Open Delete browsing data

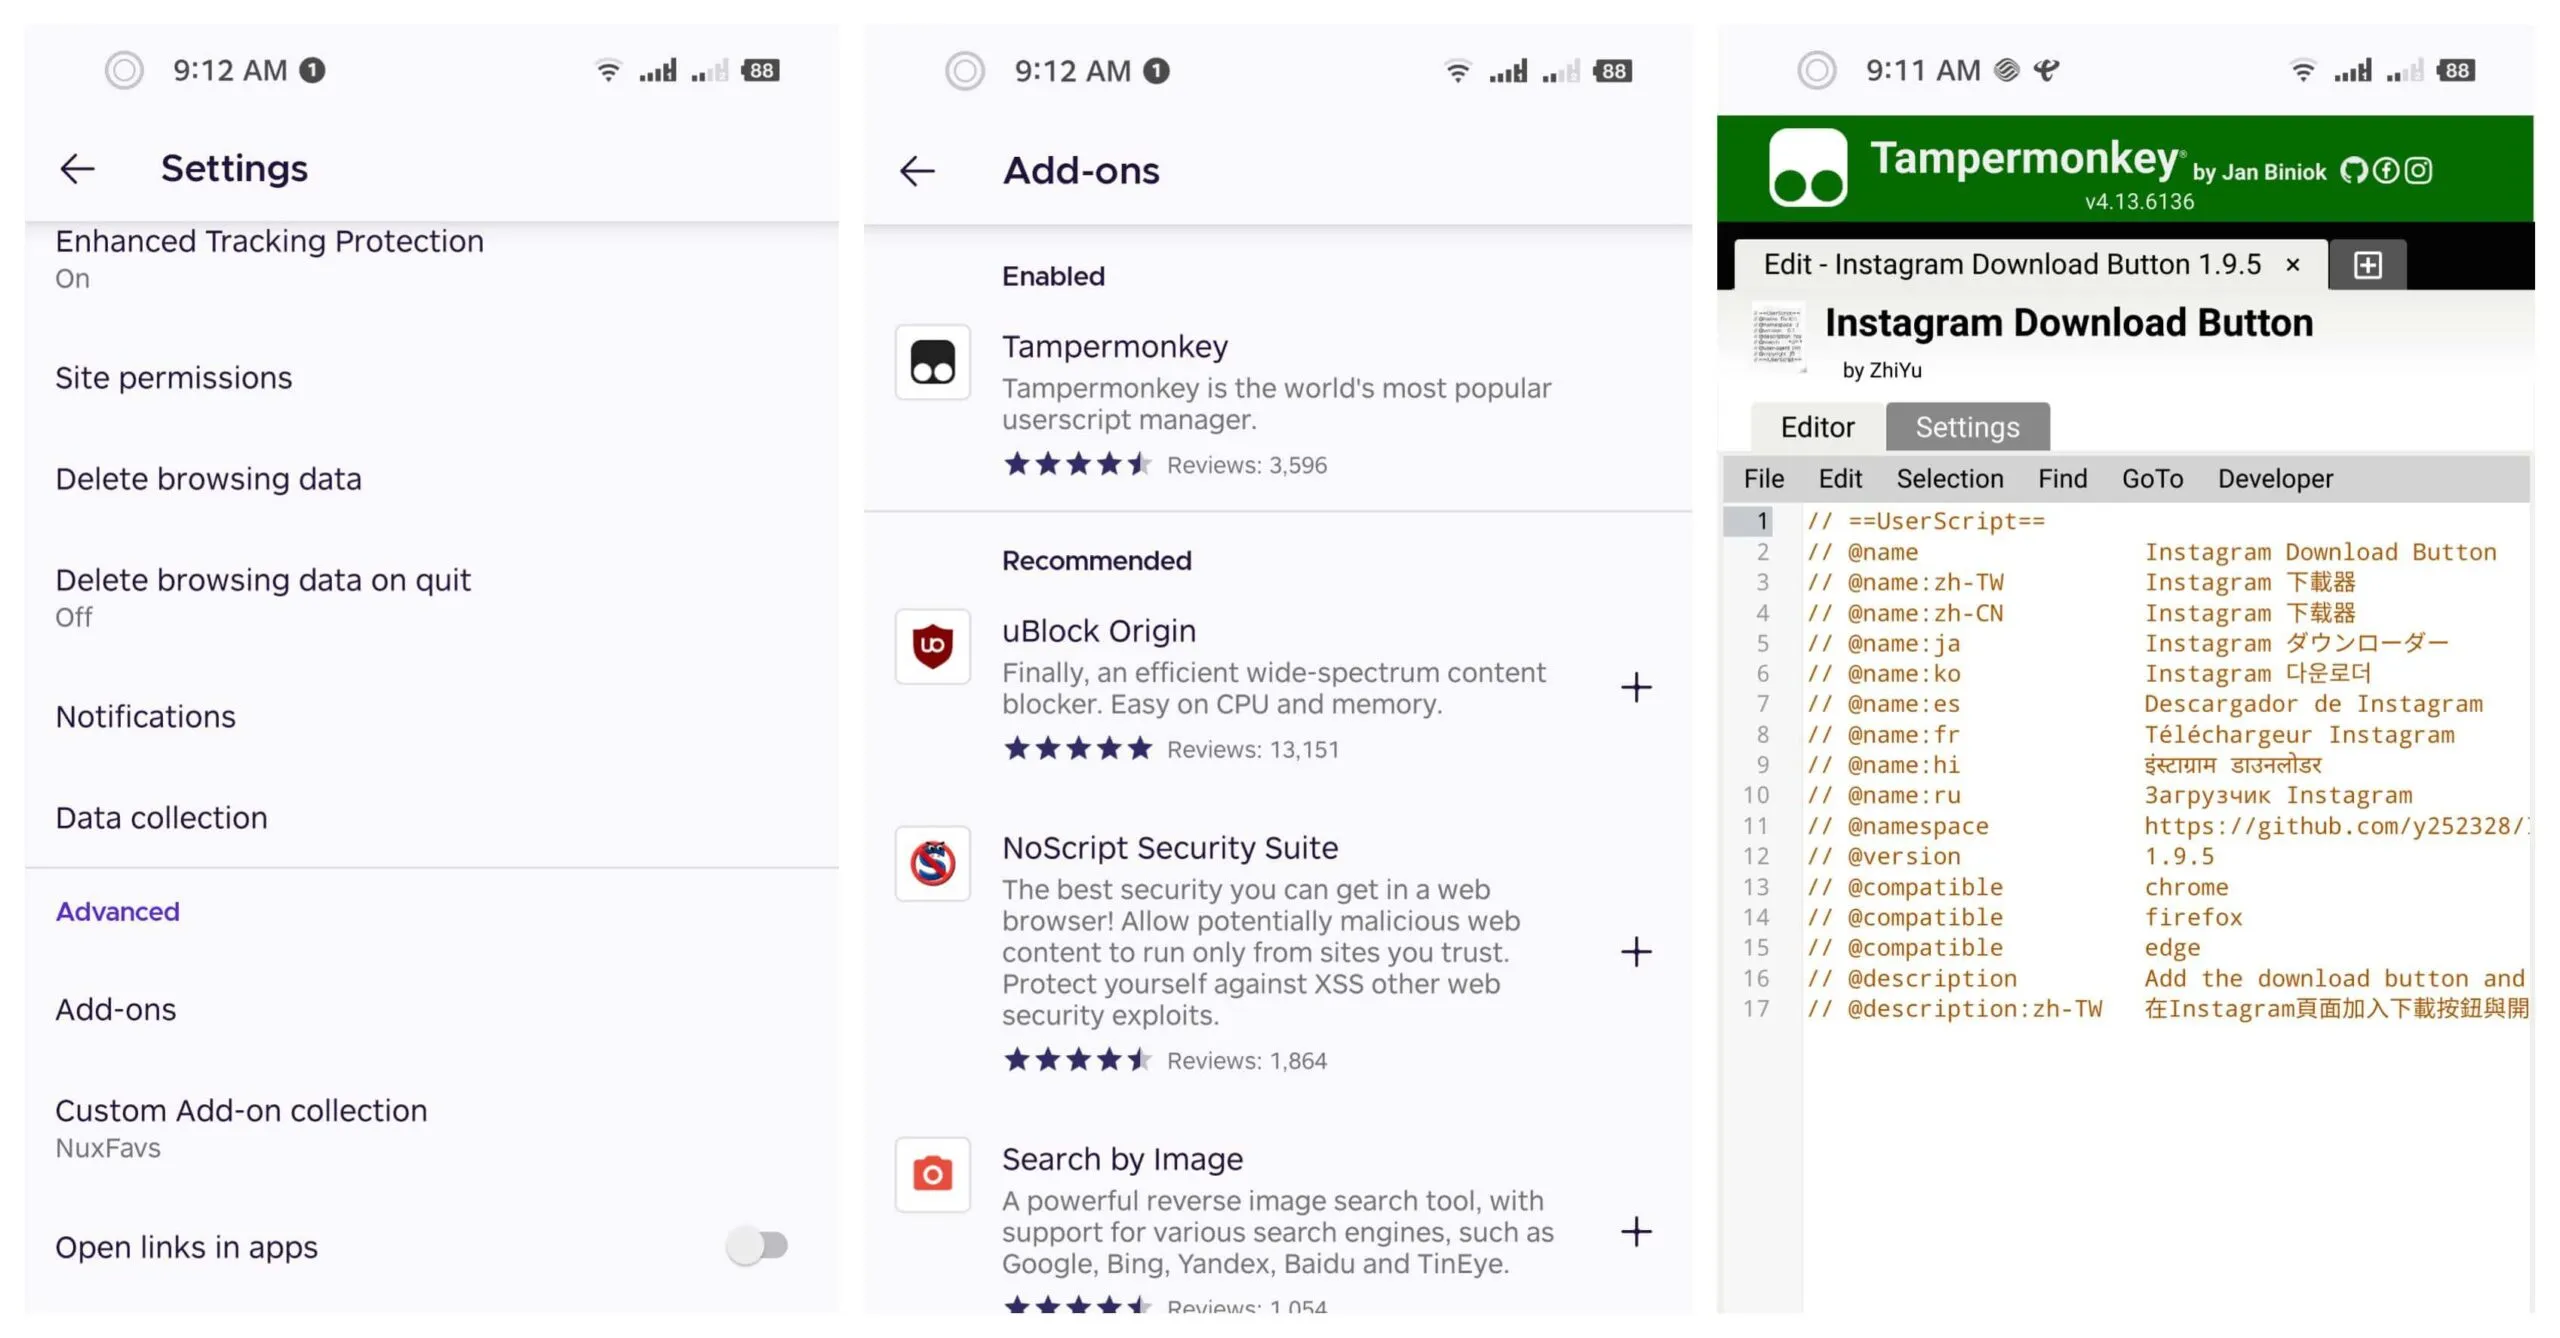coord(431,479)
